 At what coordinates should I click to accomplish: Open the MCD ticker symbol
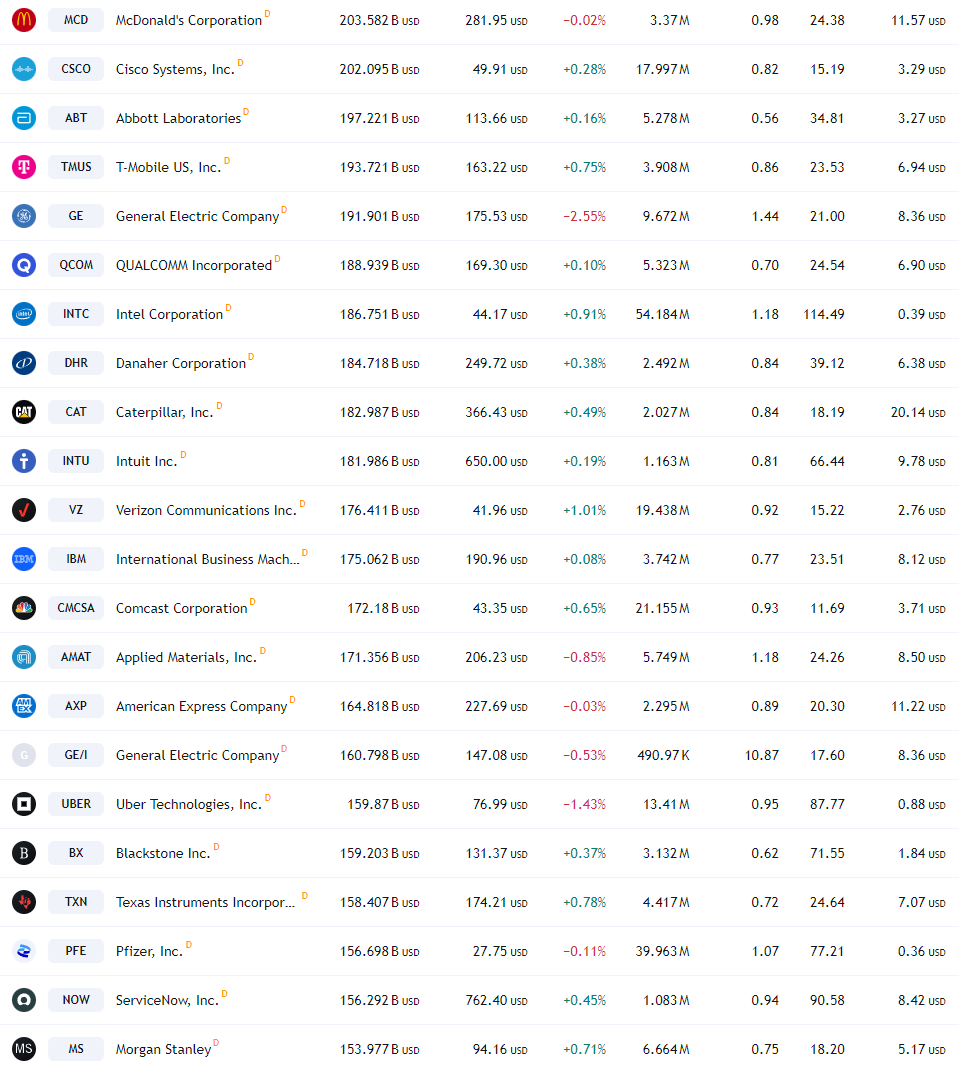pos(76,20)
